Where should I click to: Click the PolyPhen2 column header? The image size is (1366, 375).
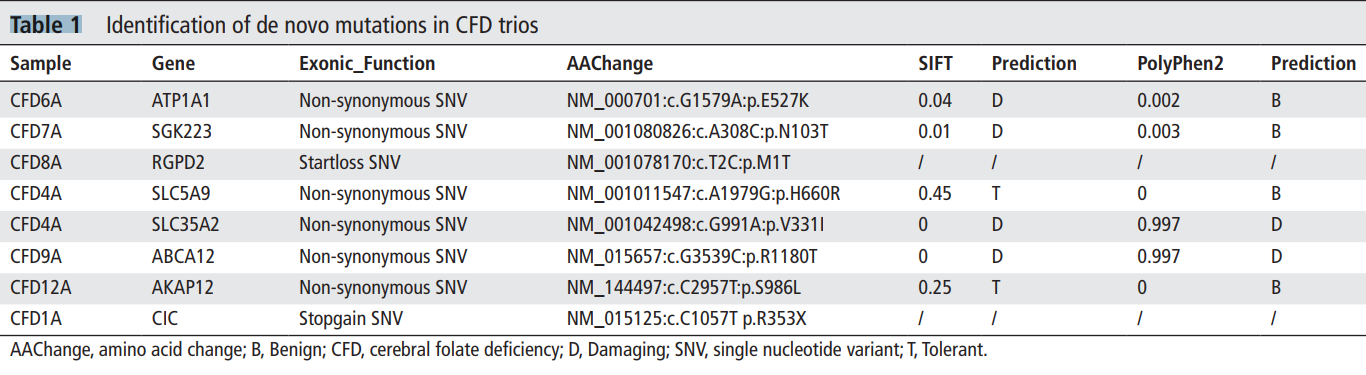coord(1180,64)
